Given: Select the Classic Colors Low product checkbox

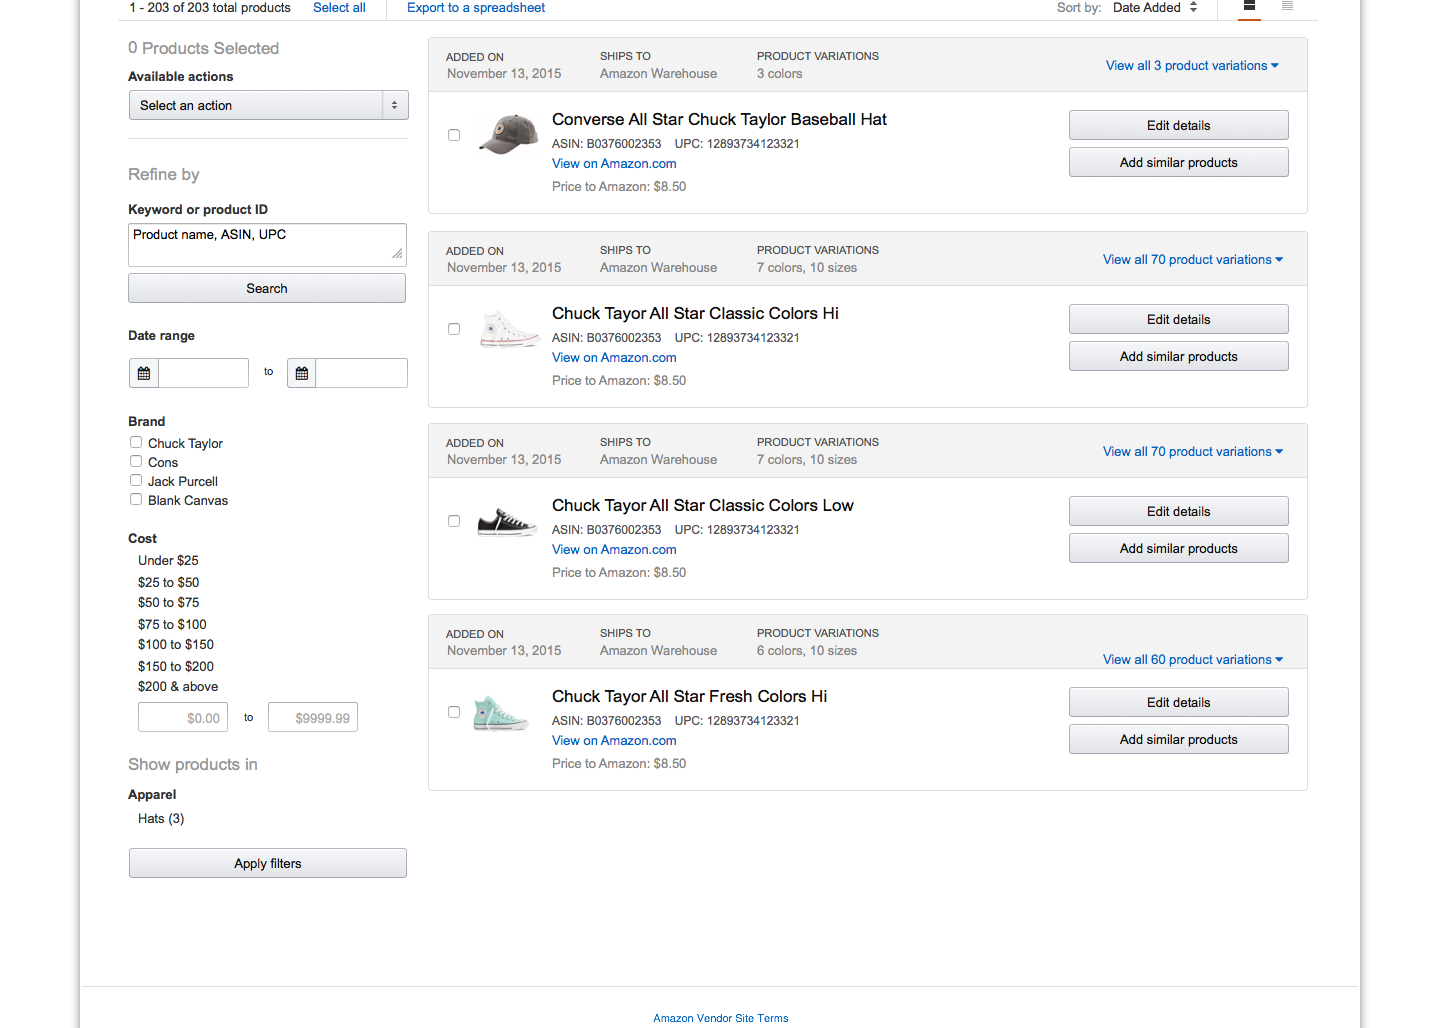Looking at the screenshot, I should (454, 521).
